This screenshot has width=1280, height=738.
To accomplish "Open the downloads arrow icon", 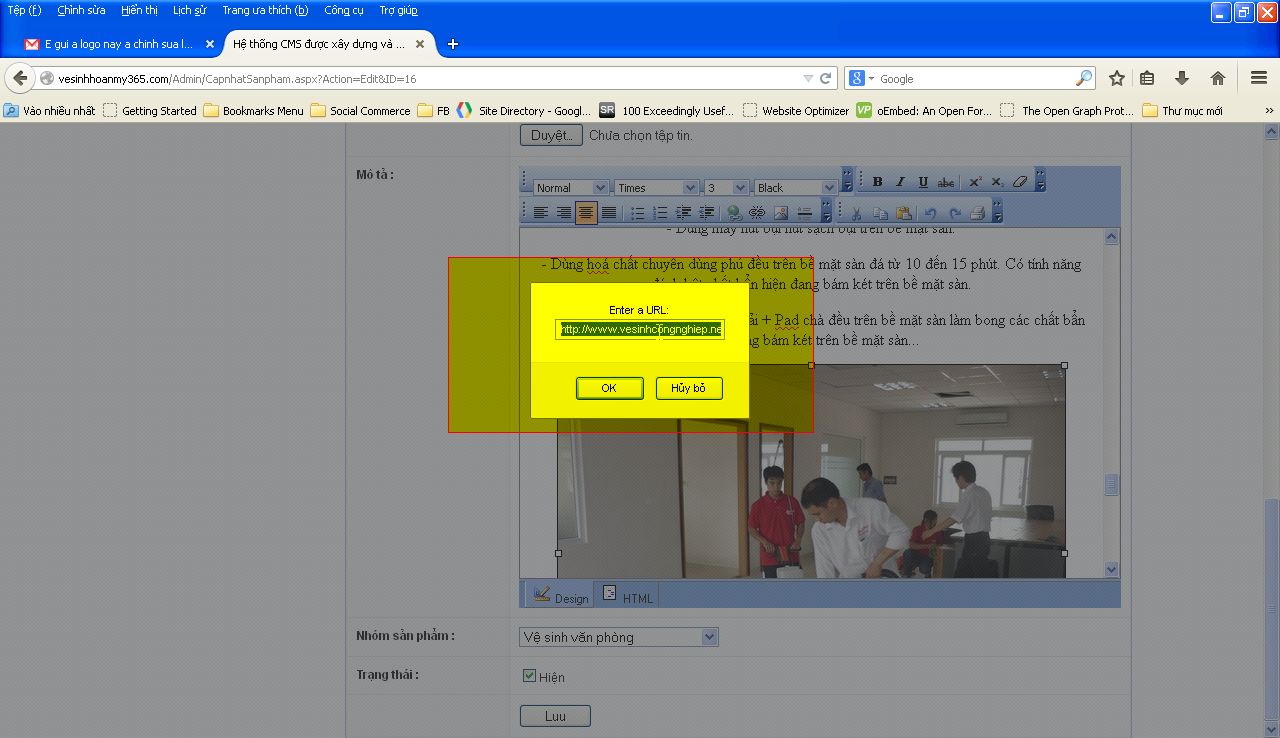I will tap(1182, 78).
